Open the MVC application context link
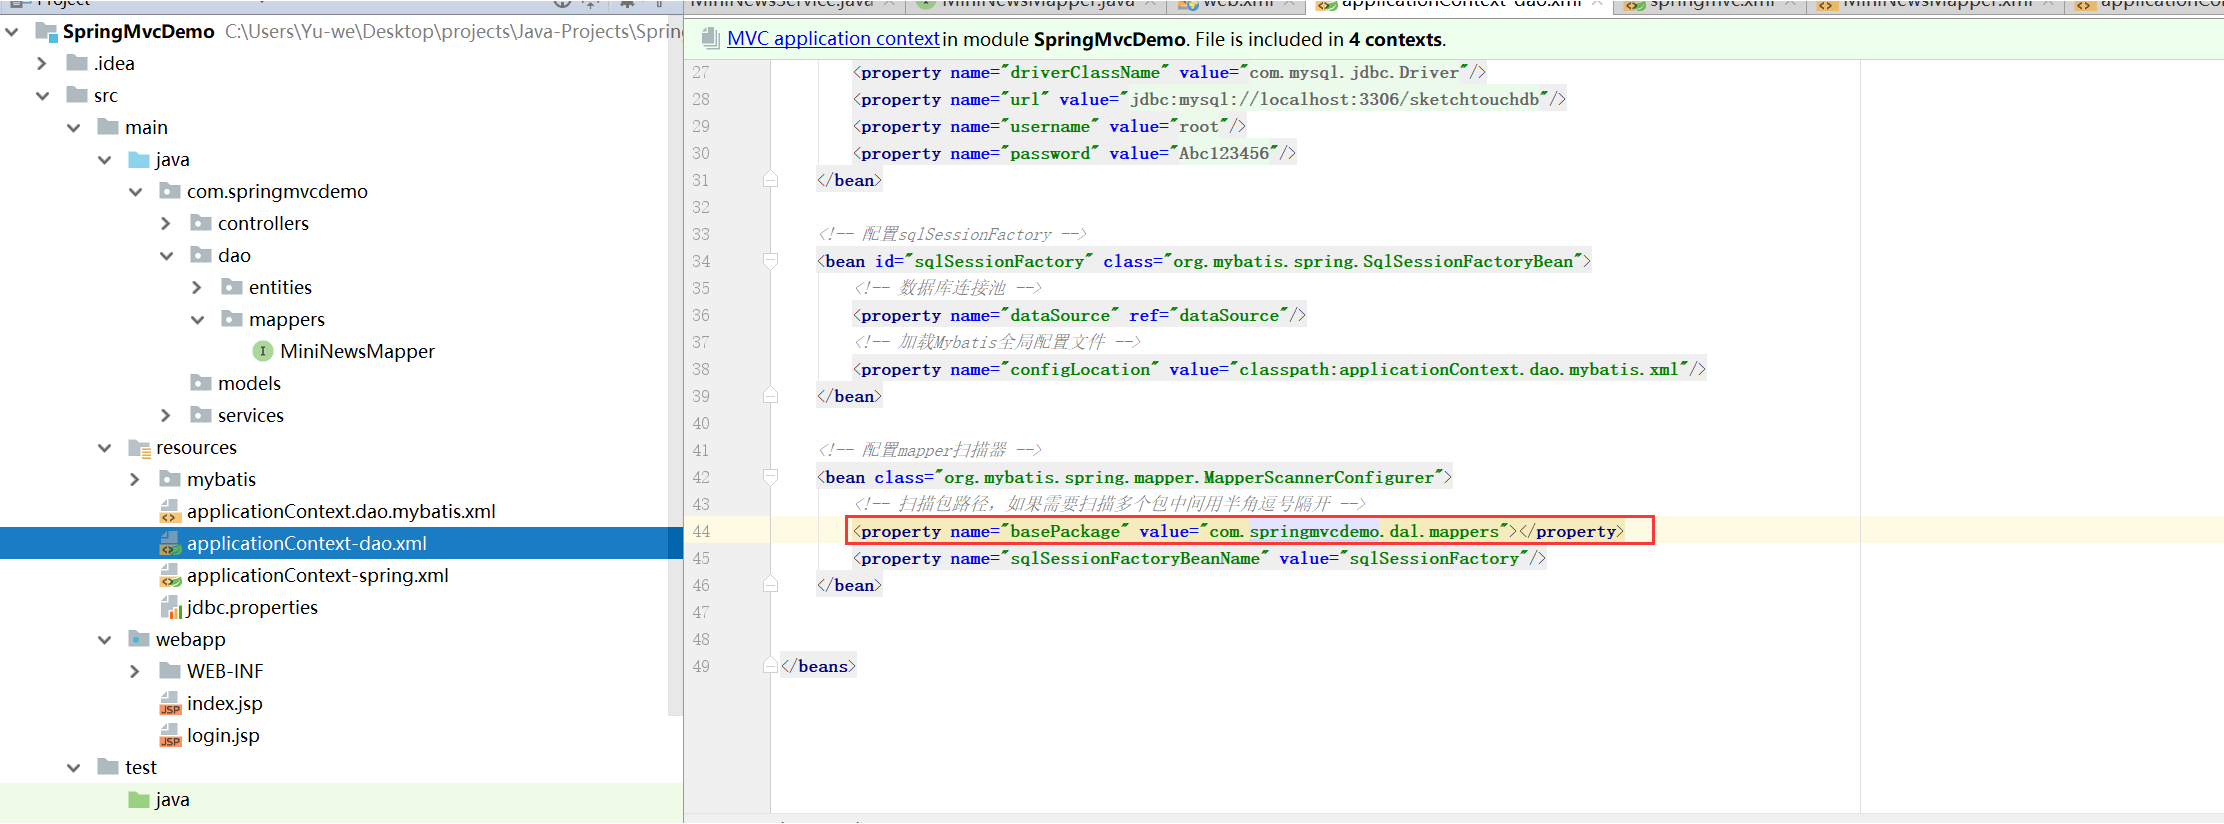 pyautogui.click(x=833, y=39)
